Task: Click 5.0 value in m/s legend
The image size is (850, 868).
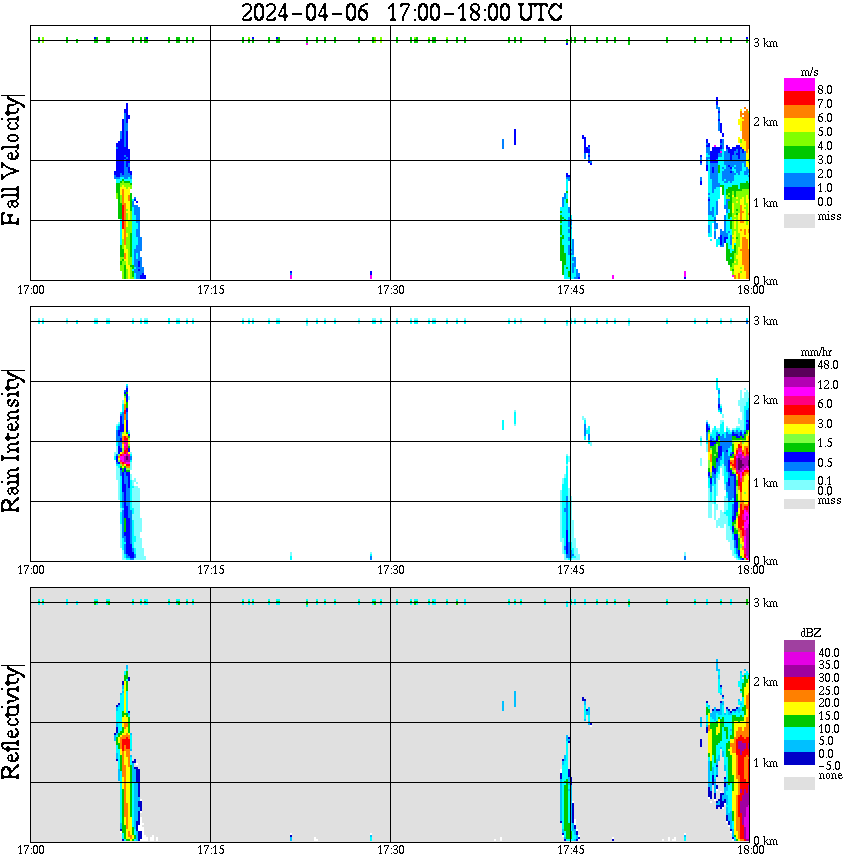Action: coord(825,132)
